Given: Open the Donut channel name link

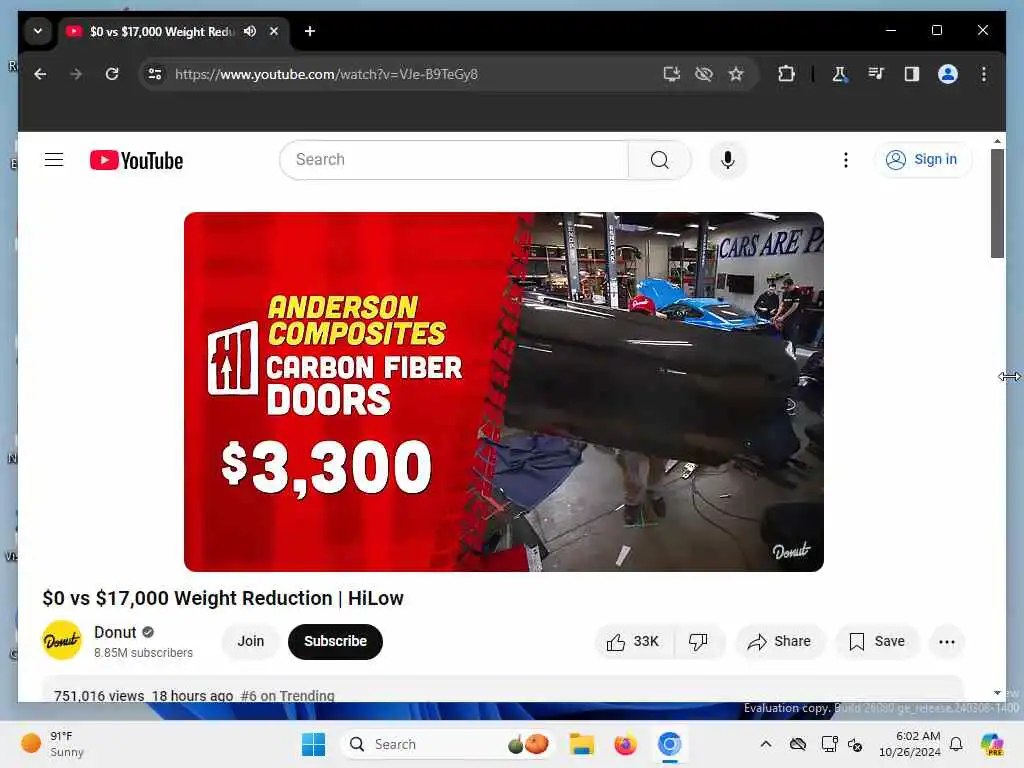Looking at the screenshot, I should pyautogui.click(x=115, y=632).
